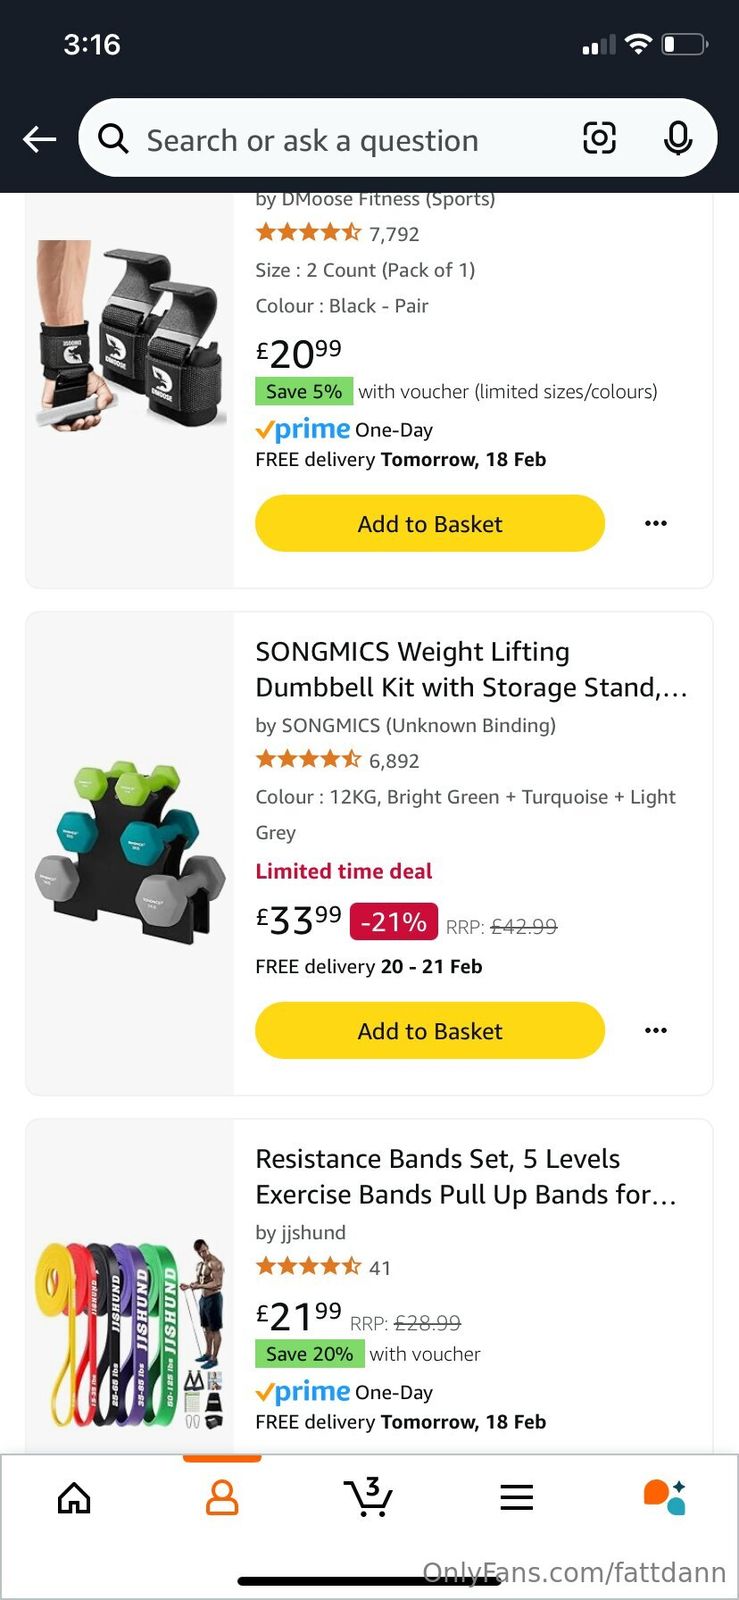Tap the back arrow icon
Viewport: 739px width, 1600px height.
pos(40,139)
